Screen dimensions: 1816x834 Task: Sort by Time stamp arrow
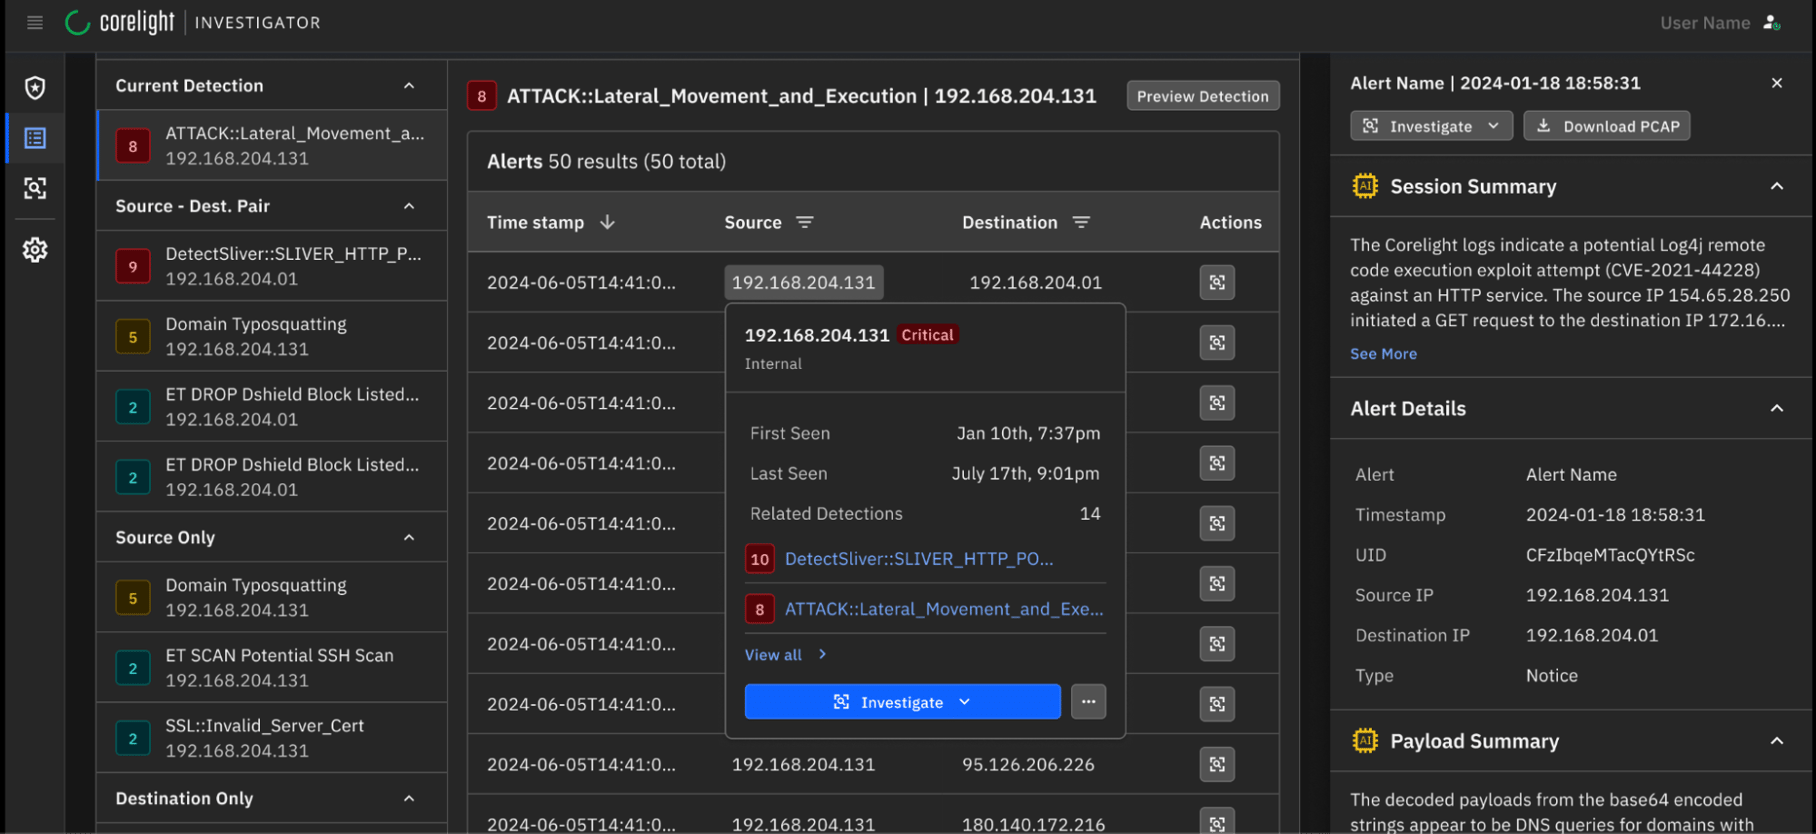pyautogui.click(x=607, y=222)
